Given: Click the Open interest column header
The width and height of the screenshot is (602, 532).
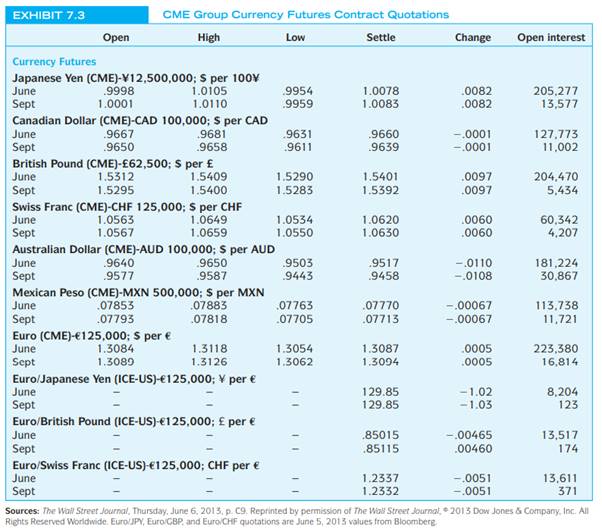Looking at the screenshot, I should click(x=551, y=37).
